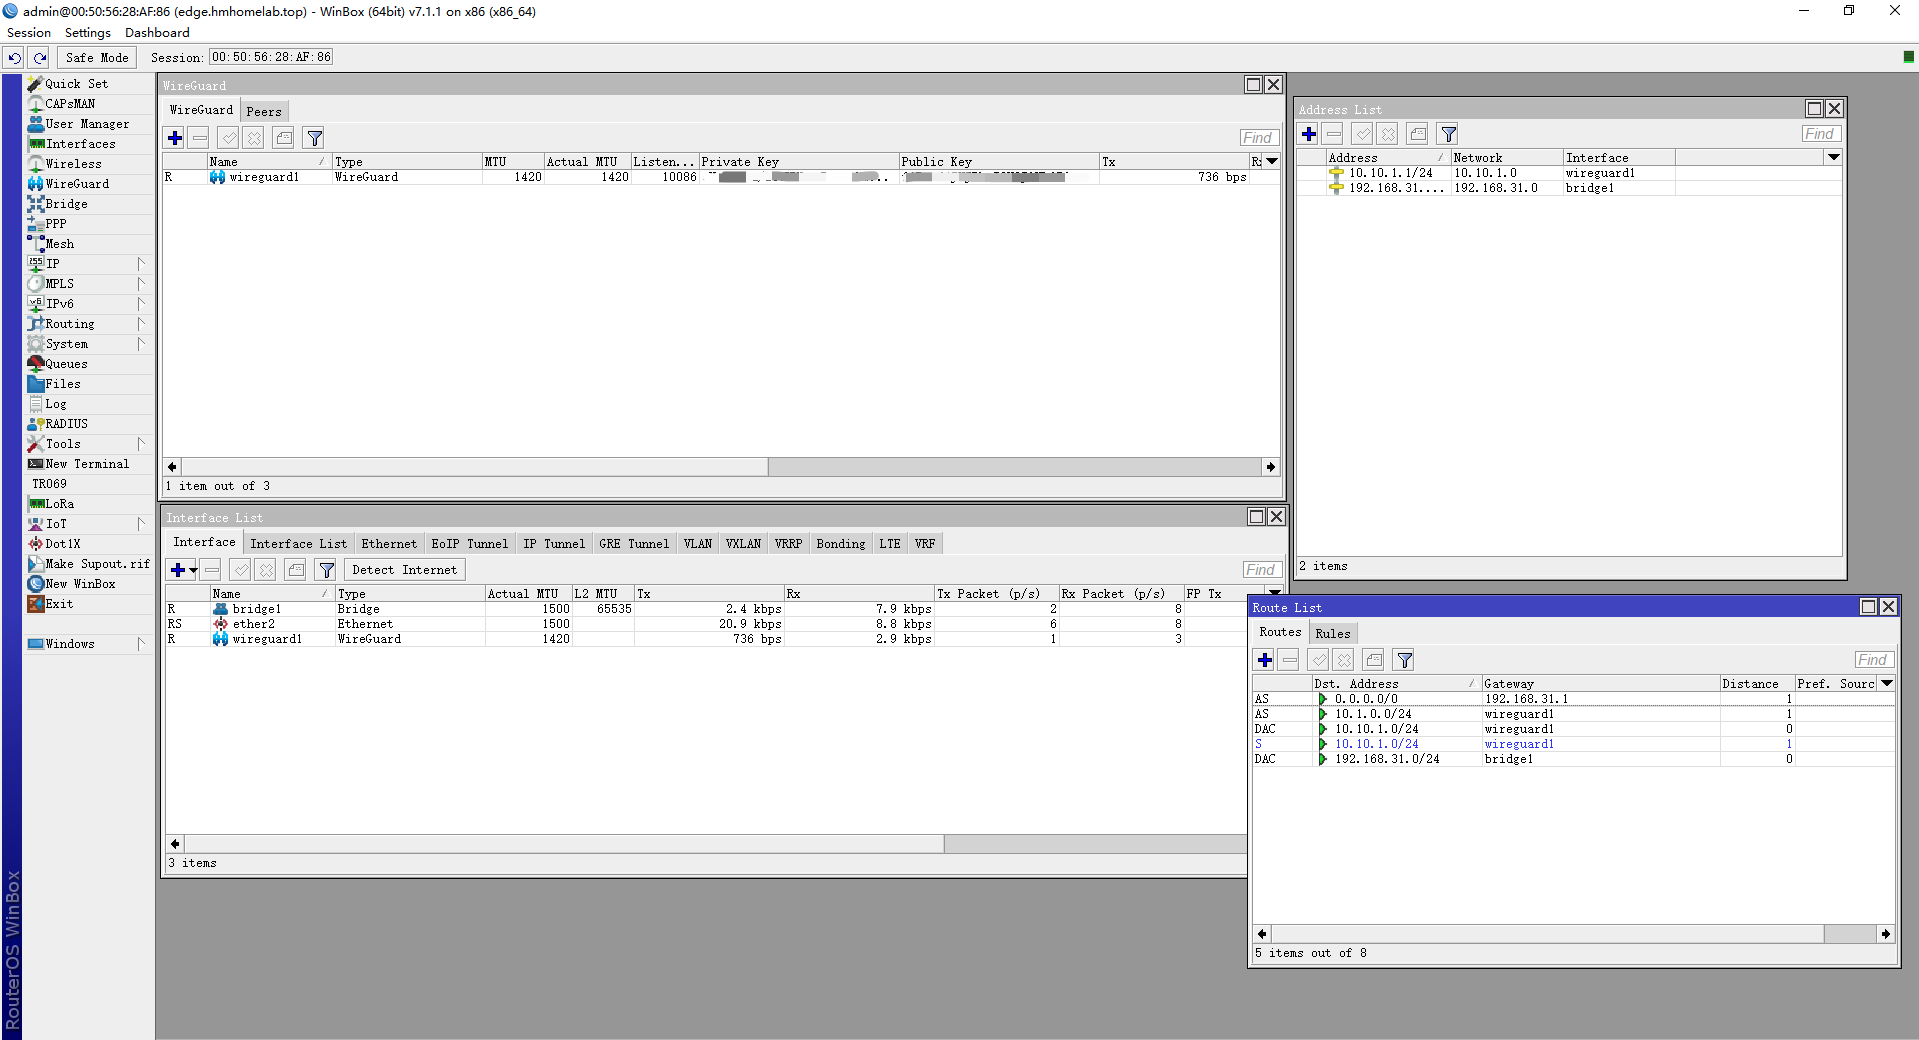1919x1040 pixels.
Task: Open New Terminal from sidebar
Action: click(87, 464)
